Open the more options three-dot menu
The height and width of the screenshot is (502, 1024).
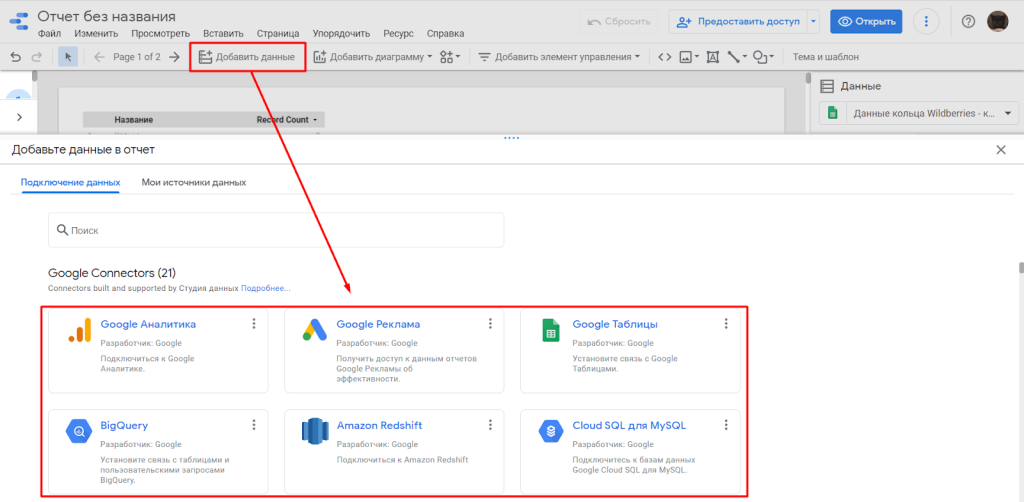[925, 22]
